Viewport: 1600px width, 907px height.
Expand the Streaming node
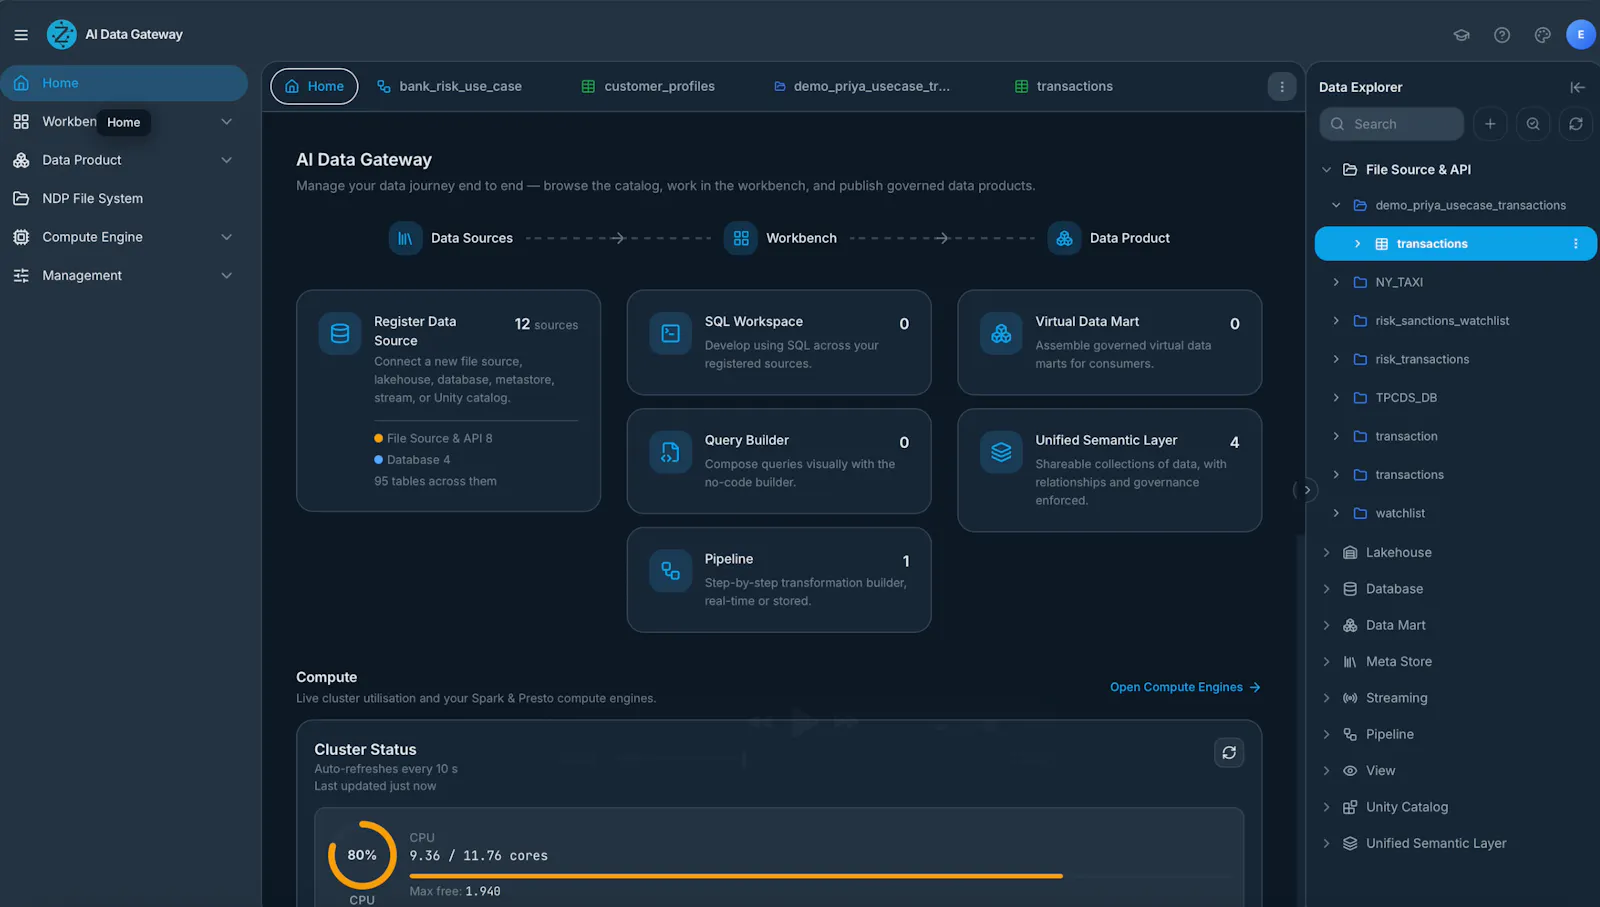[x=1327, y=698]
